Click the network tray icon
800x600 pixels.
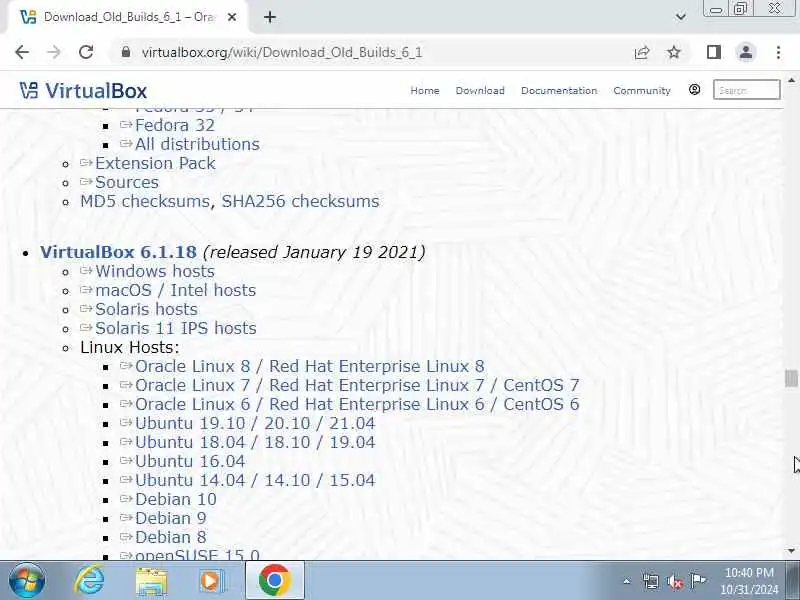tap(651, 581)
